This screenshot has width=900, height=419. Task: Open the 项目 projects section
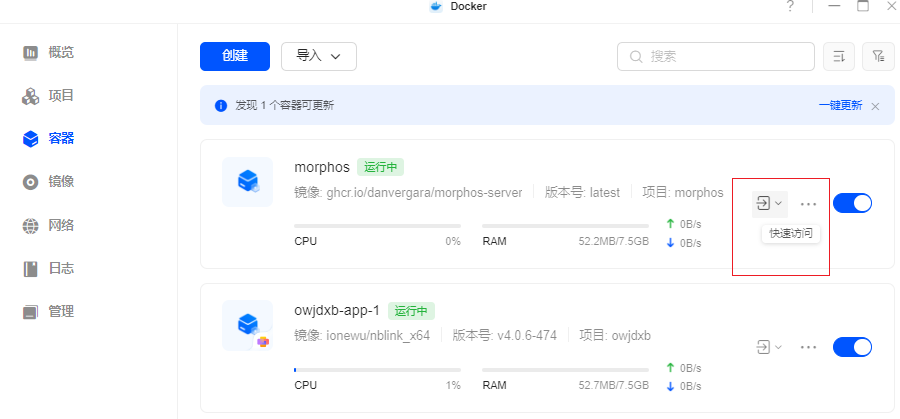click(49, 96)
